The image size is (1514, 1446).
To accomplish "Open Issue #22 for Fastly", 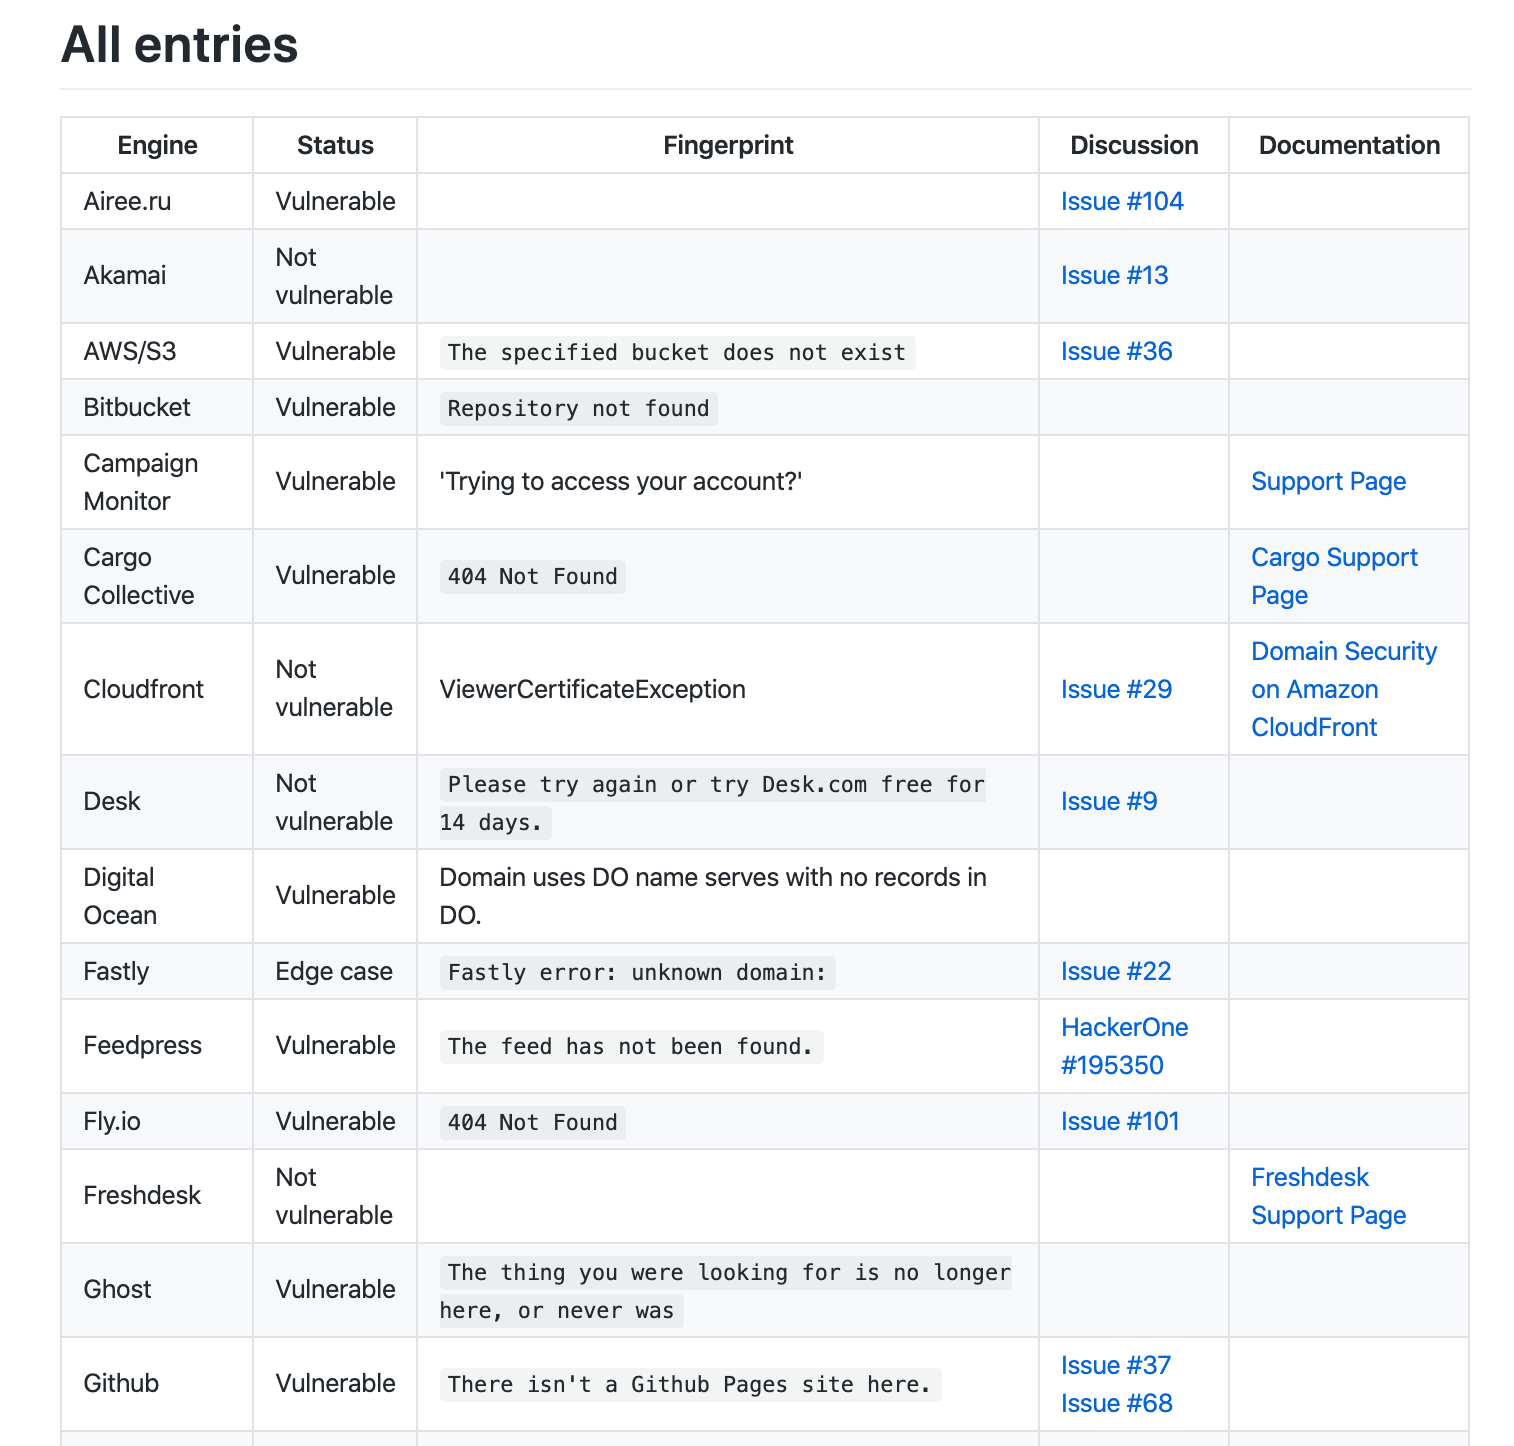I will pyautogui.click(x=1116, y=971).
